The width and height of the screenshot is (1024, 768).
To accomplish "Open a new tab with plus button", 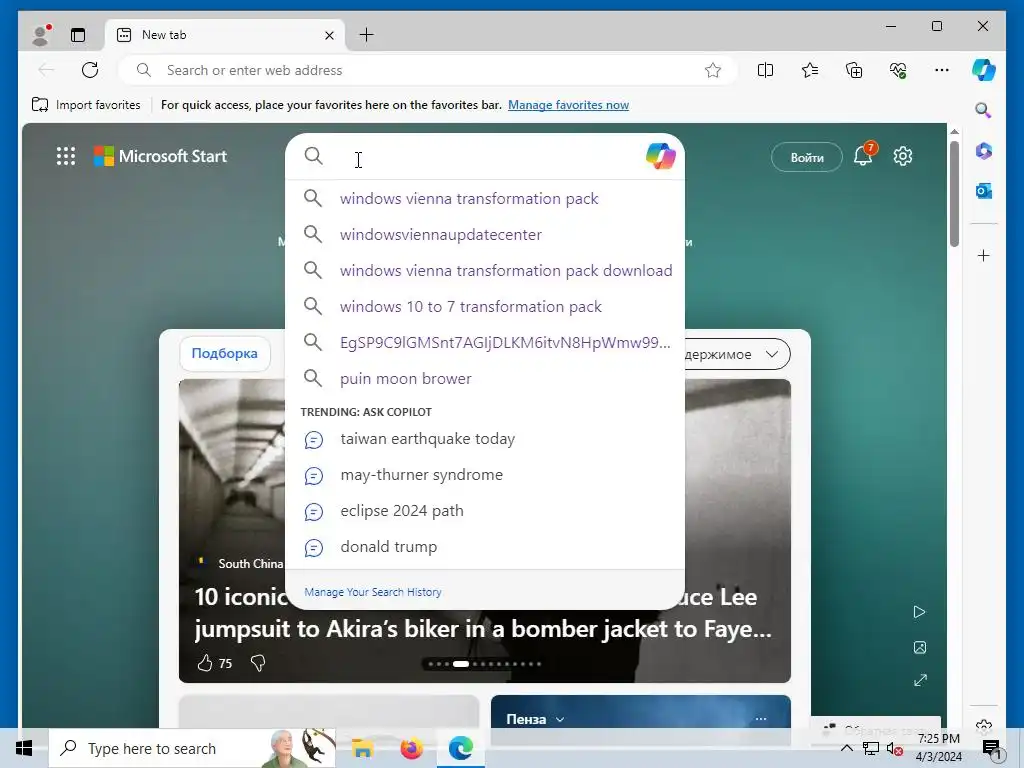I will [366, 35].
